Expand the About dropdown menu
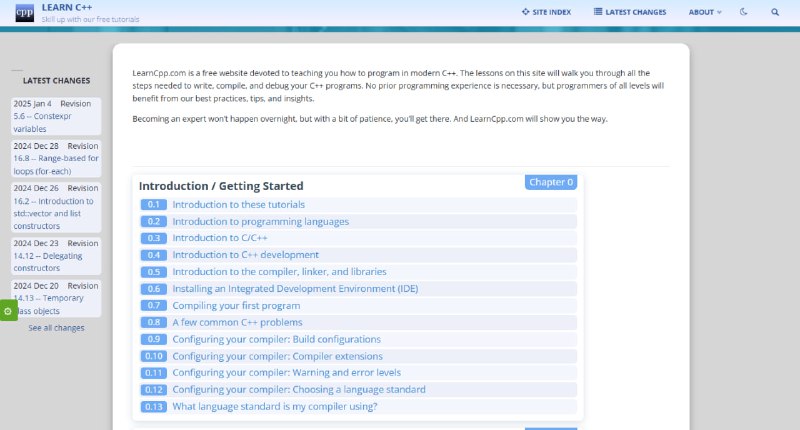Image resolution: width=800 pixels, height=430 pixels. (x=705, y=12)
